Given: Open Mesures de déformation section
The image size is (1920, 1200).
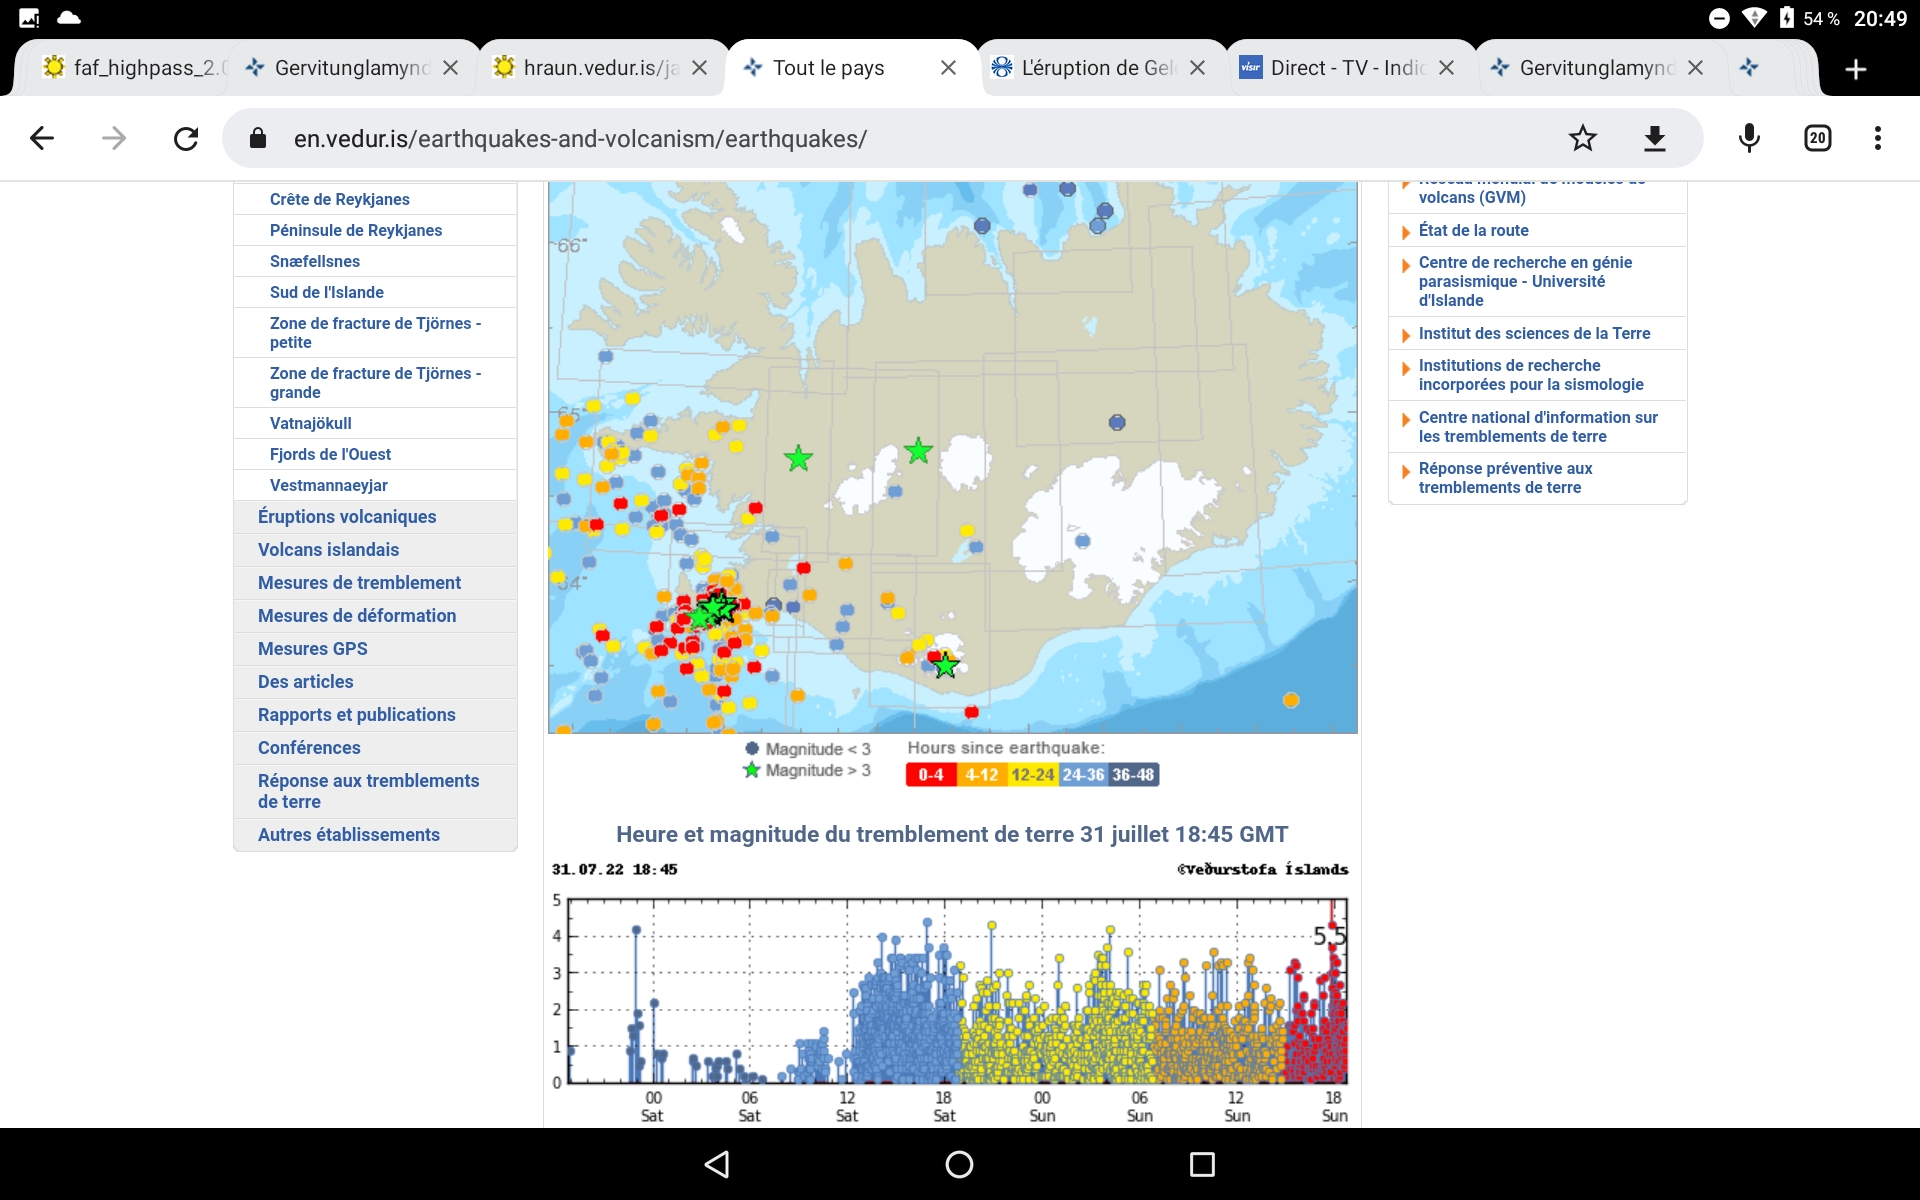Looking at the screenshot, I should [x=357, y=615].
